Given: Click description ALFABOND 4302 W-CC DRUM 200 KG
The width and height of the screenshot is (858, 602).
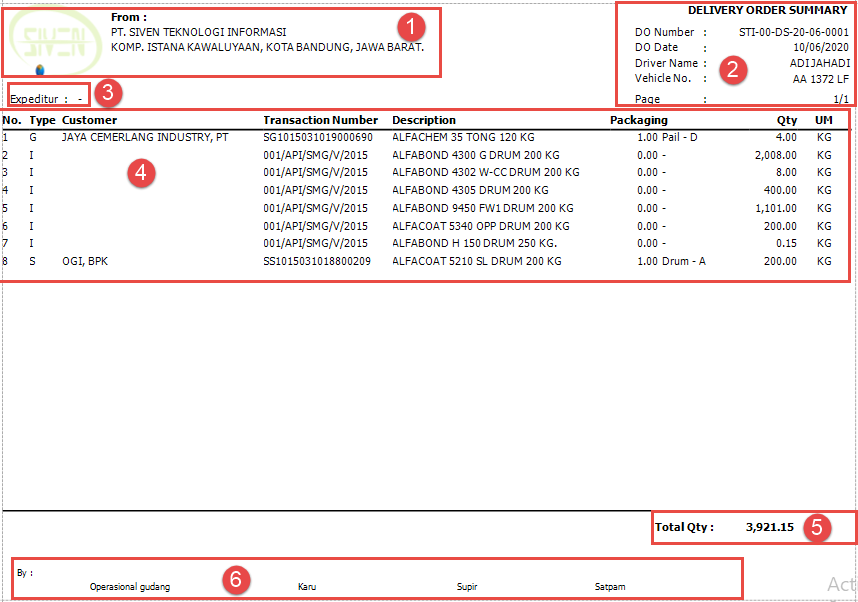Looking at the screenshot, I should tap(486, 172).
